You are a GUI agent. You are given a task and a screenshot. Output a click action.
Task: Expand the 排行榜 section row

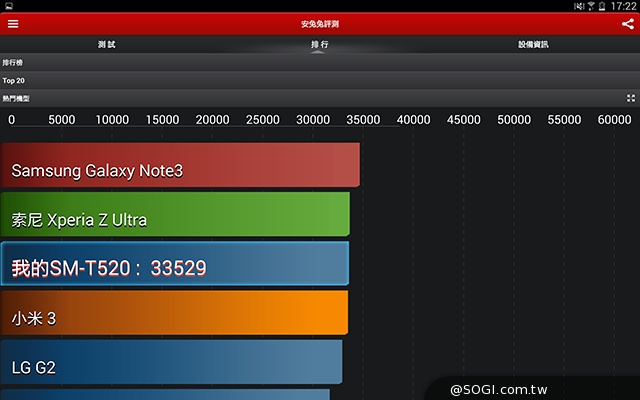(x=319, y=62)
